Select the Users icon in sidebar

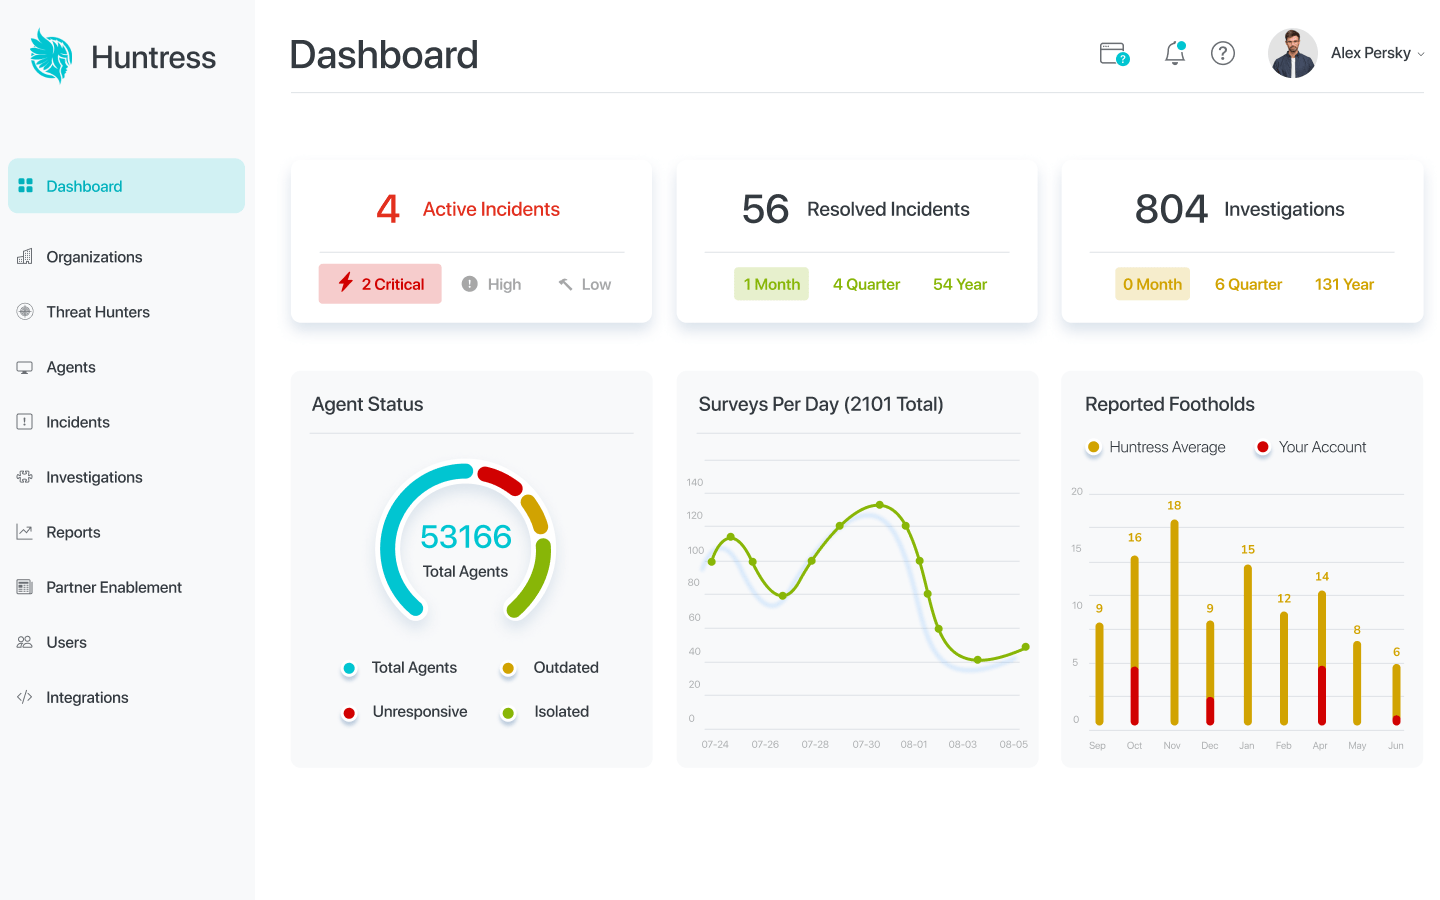[25, 642]
